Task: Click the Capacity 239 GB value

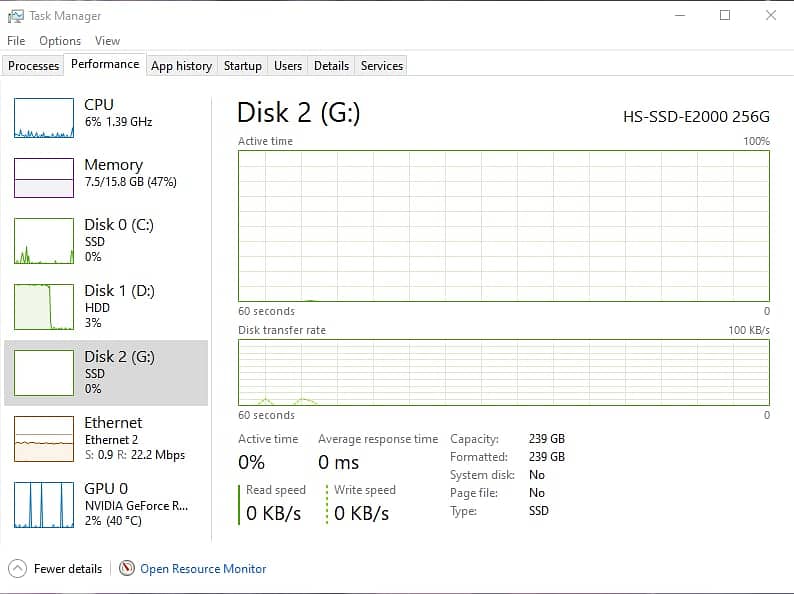Action: [x=547, y=439]
